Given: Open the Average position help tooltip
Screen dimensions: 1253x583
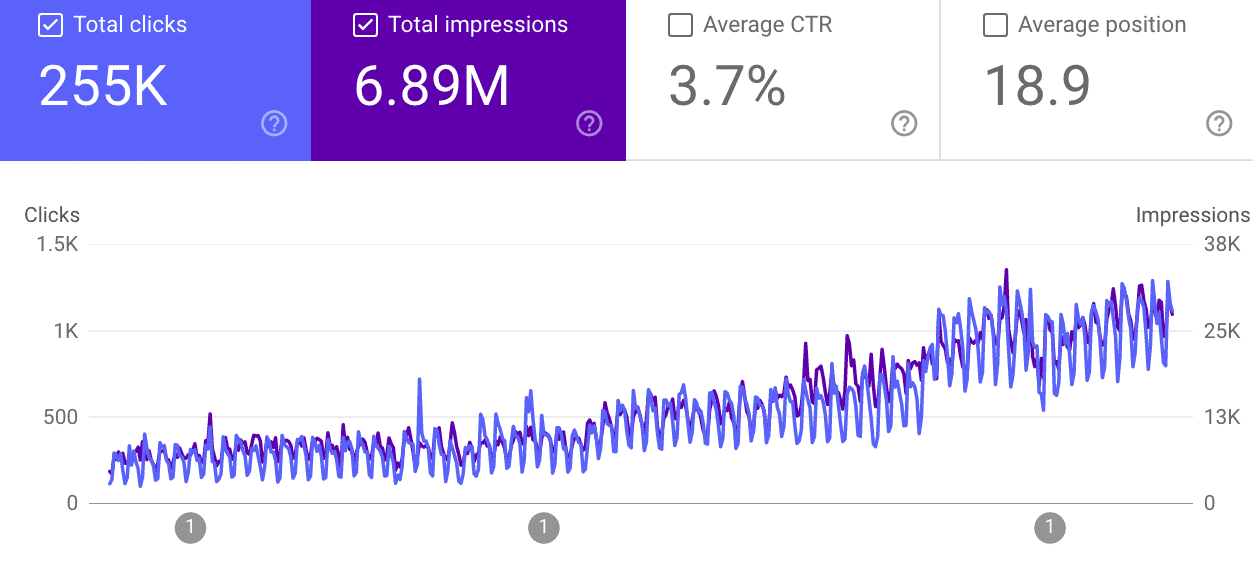Looking at the screenshot, I should [1219, 124].
